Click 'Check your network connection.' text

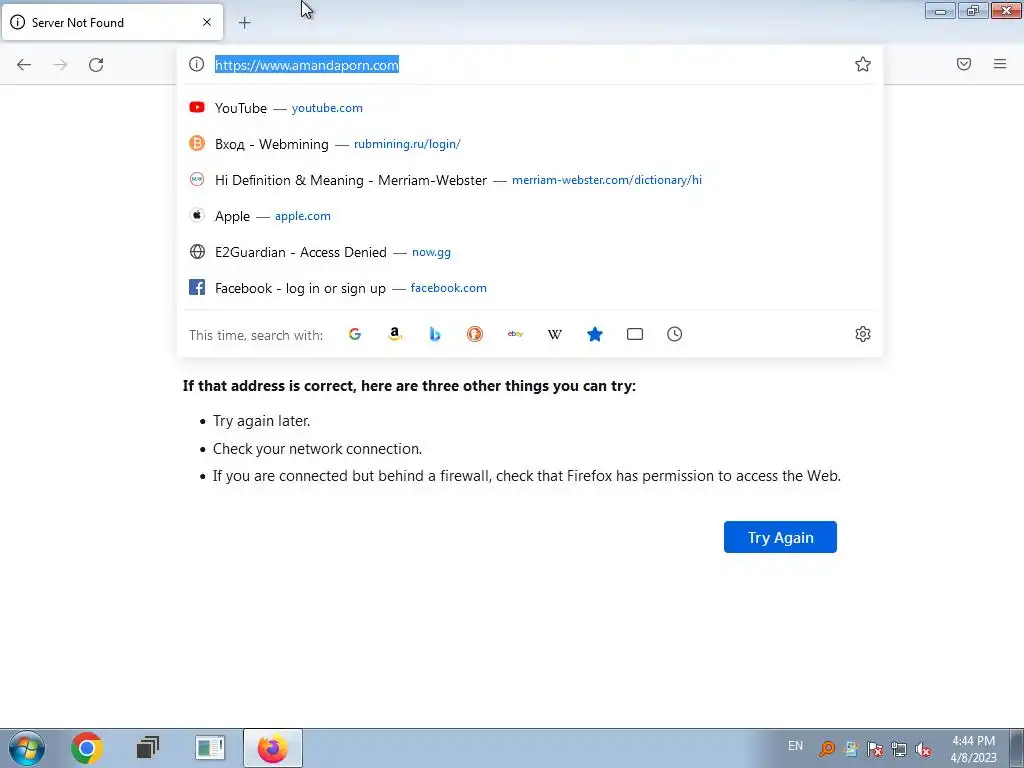(317, 449)
